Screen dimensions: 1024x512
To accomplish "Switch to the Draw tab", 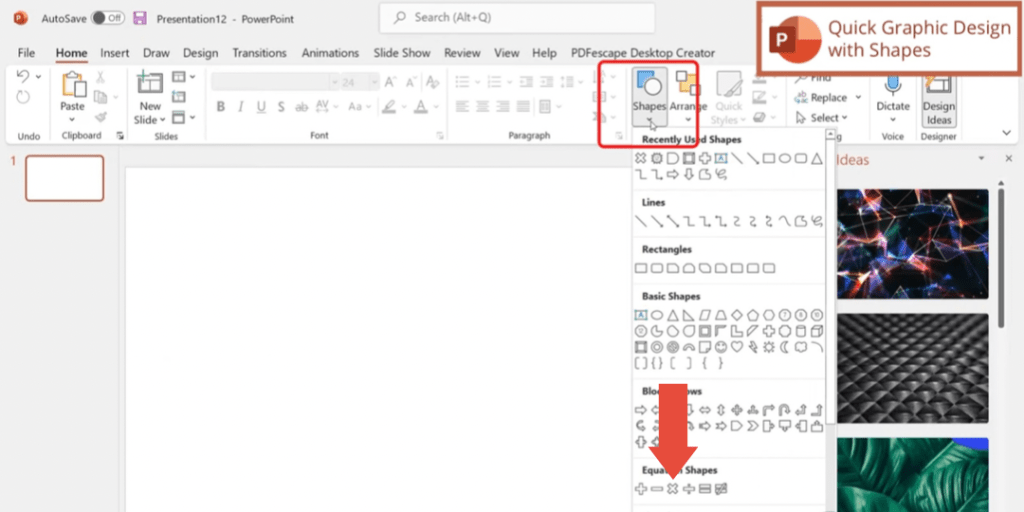I will 156,53.
